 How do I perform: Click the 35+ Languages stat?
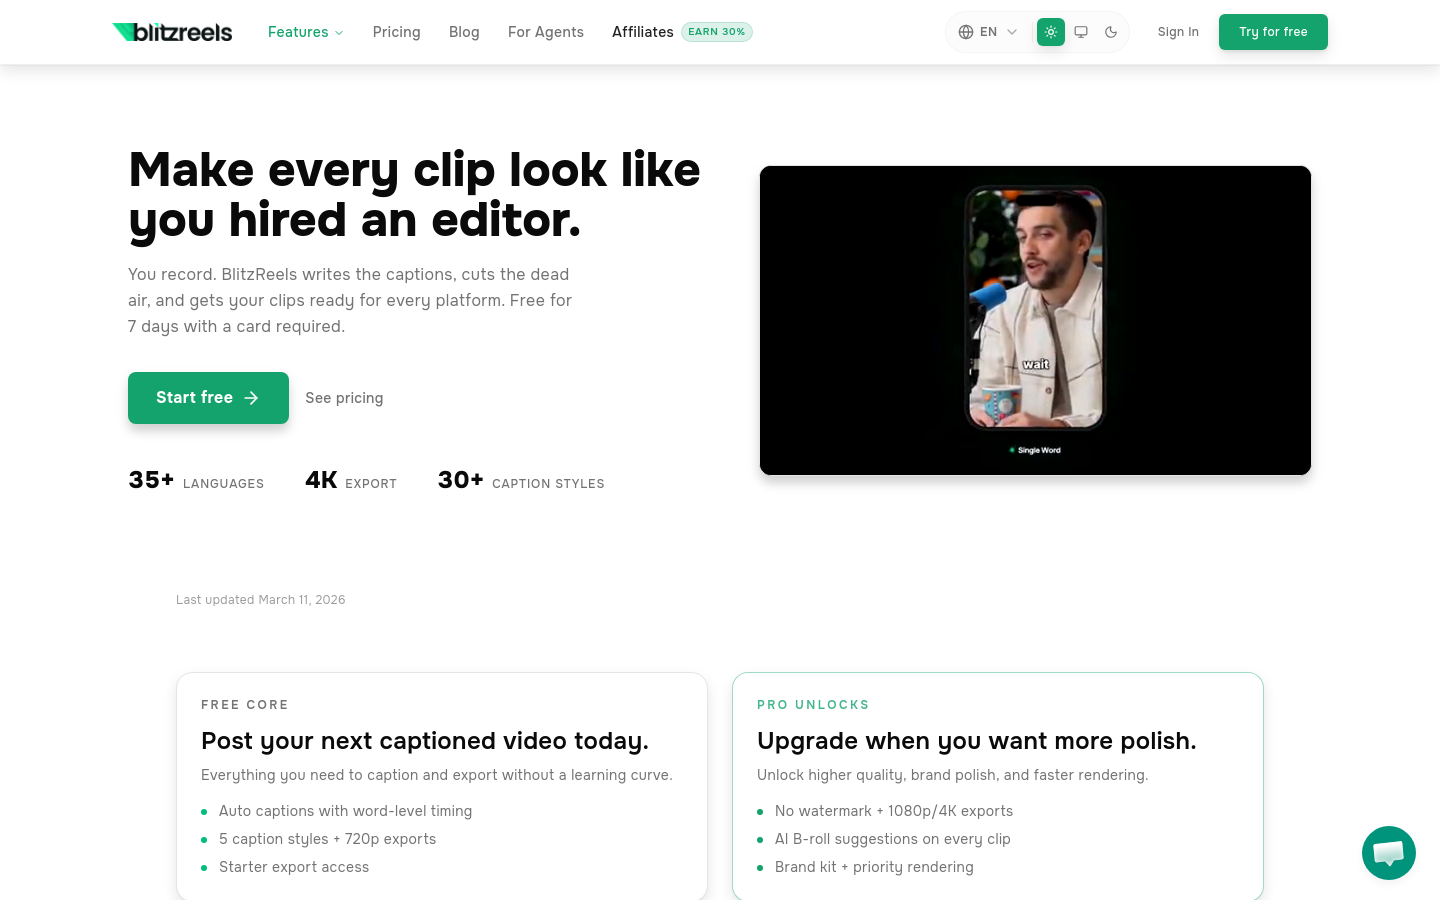pyautogui.click(x=196, y=481)
